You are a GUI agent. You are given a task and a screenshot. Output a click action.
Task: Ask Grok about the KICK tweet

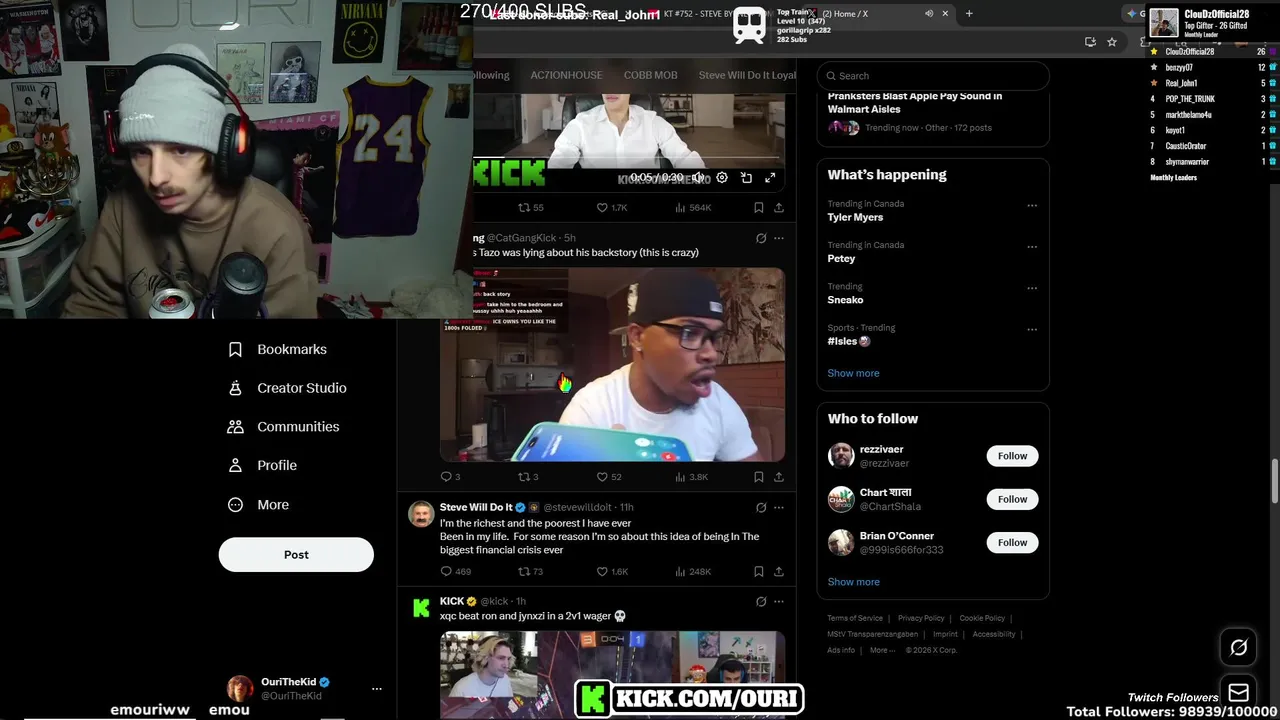[x=761, y=601]
